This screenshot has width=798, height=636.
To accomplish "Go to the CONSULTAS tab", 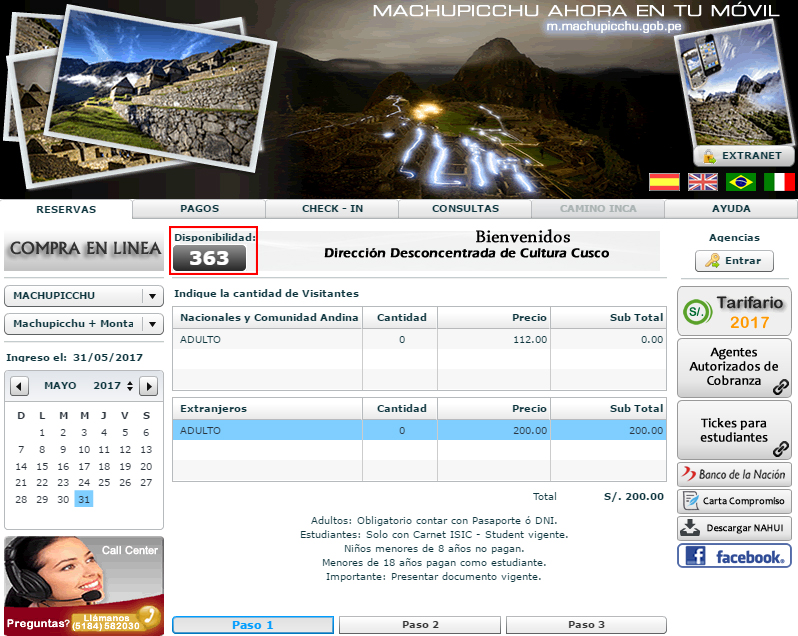I will [465, 209].
